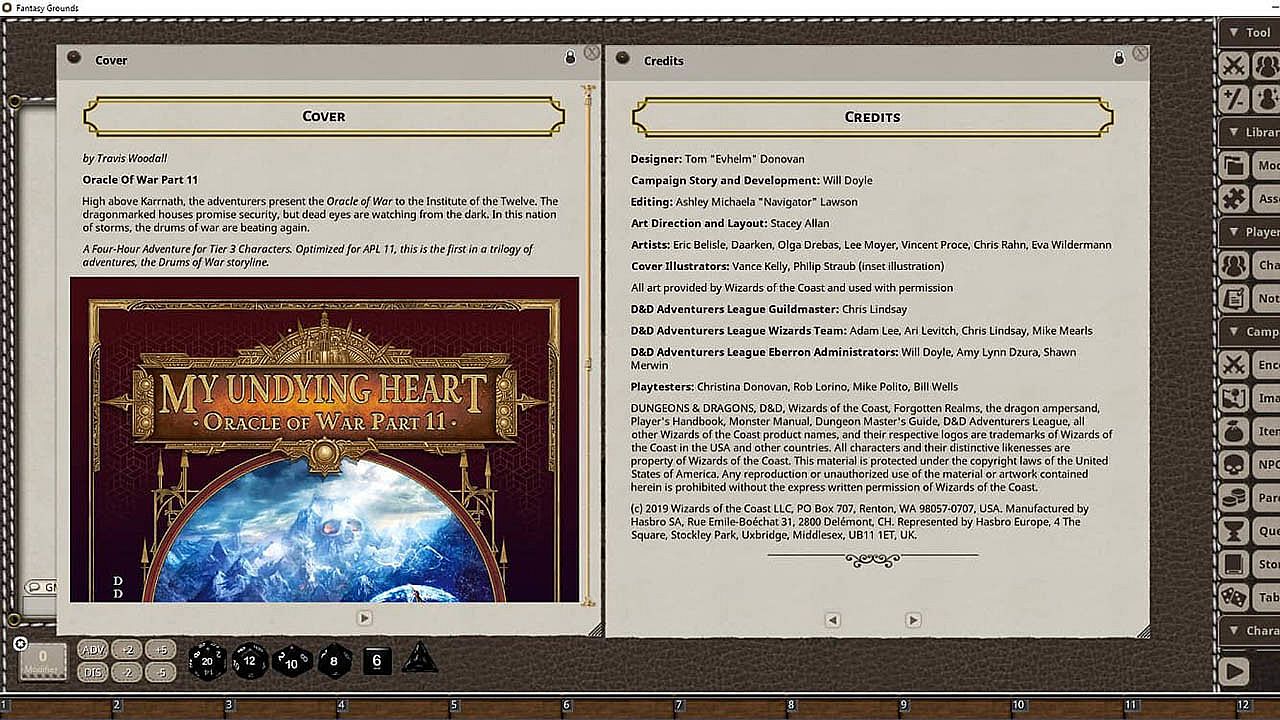1280x720 pixels.
Task: Click the "Editing:" credit line
Action: (744, 202)
